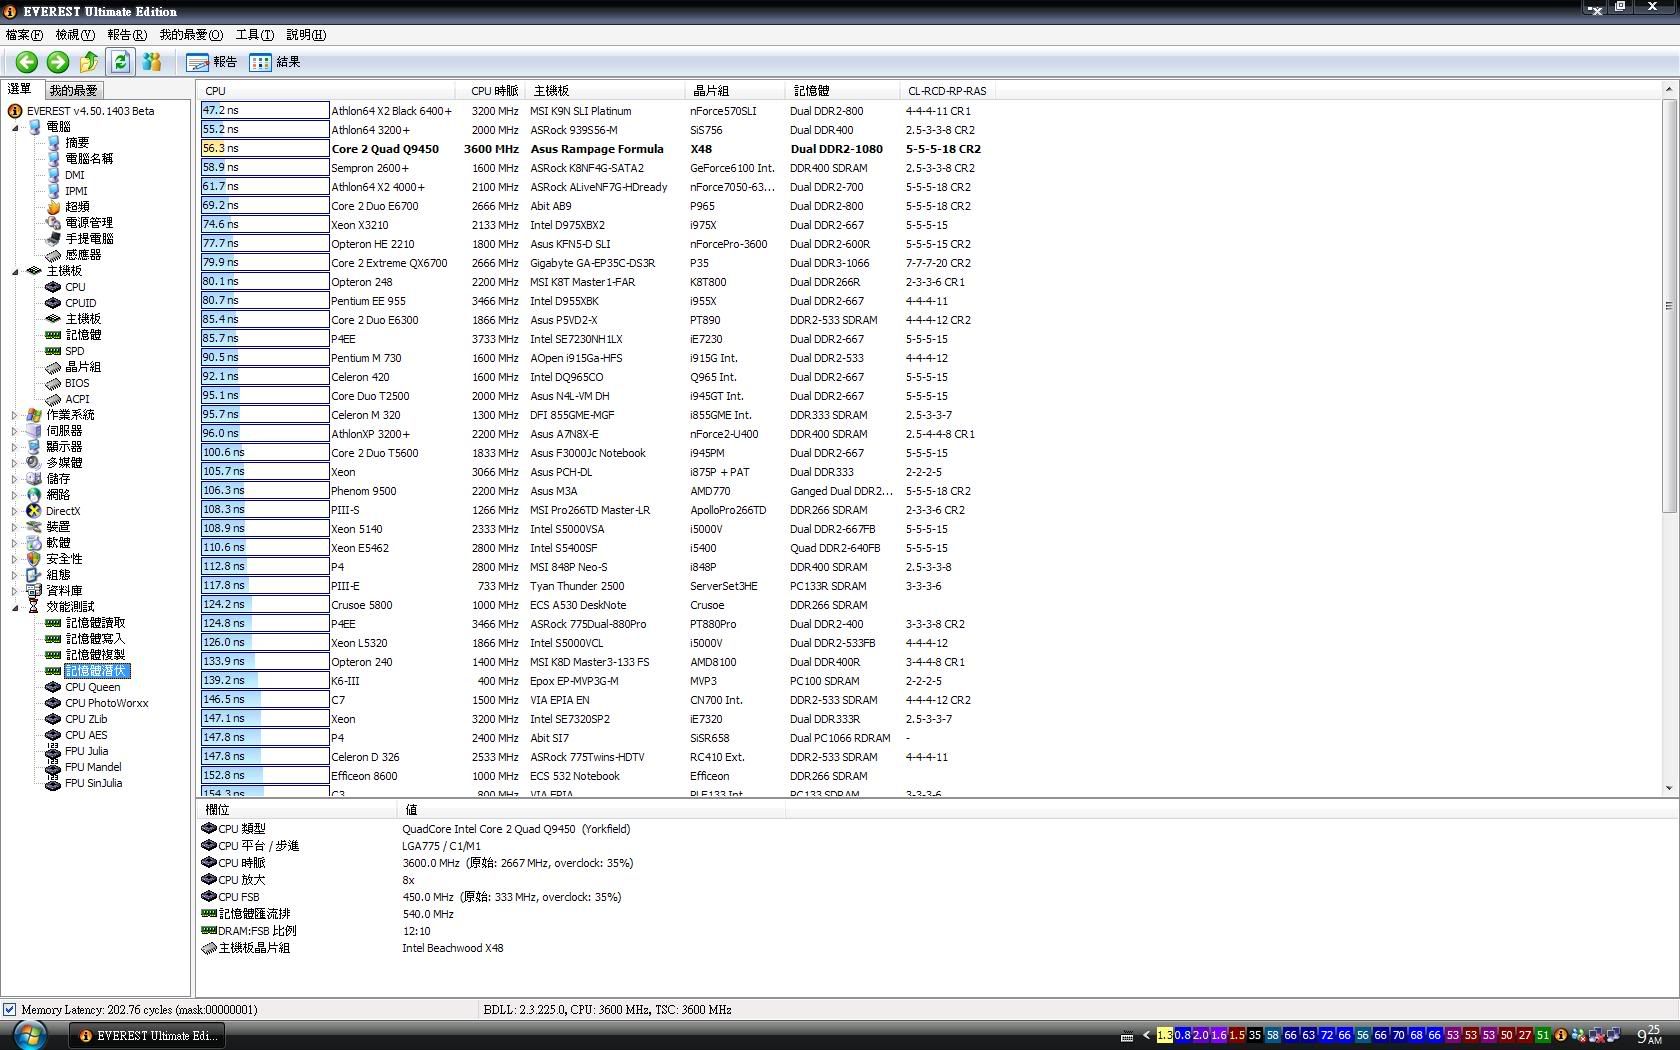Select the FPU Mandel benchmark item
This screenshot has height=1050, width=1680.
click(93, 767)
